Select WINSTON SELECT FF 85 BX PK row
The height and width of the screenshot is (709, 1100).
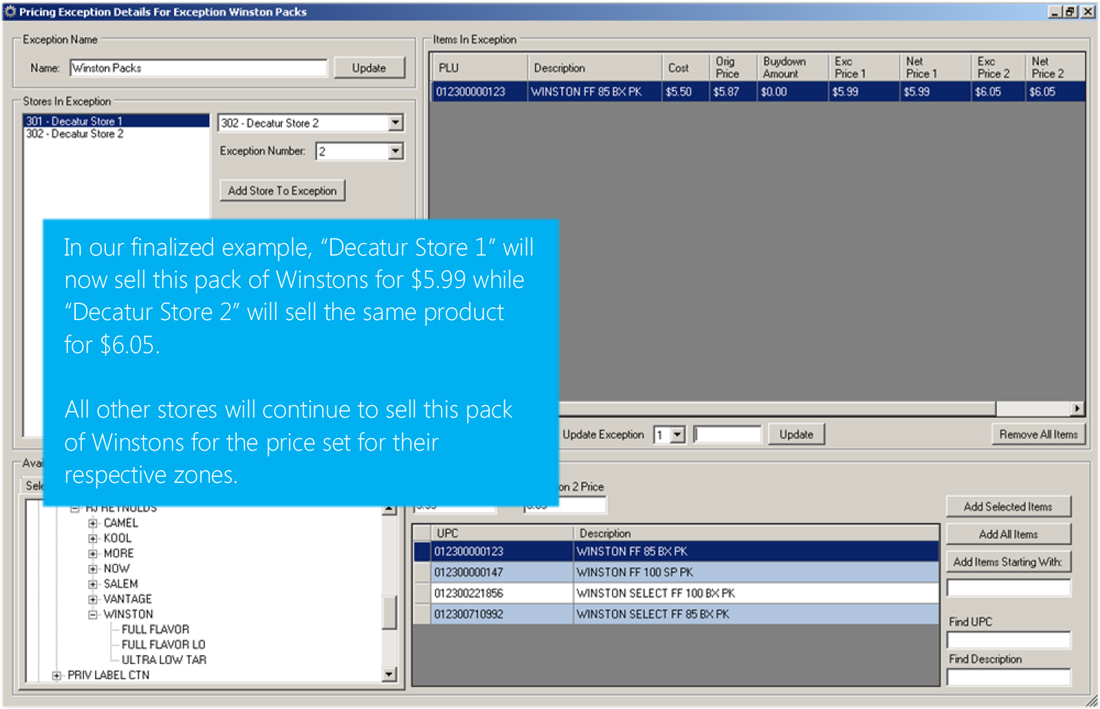tap(676, 614)
